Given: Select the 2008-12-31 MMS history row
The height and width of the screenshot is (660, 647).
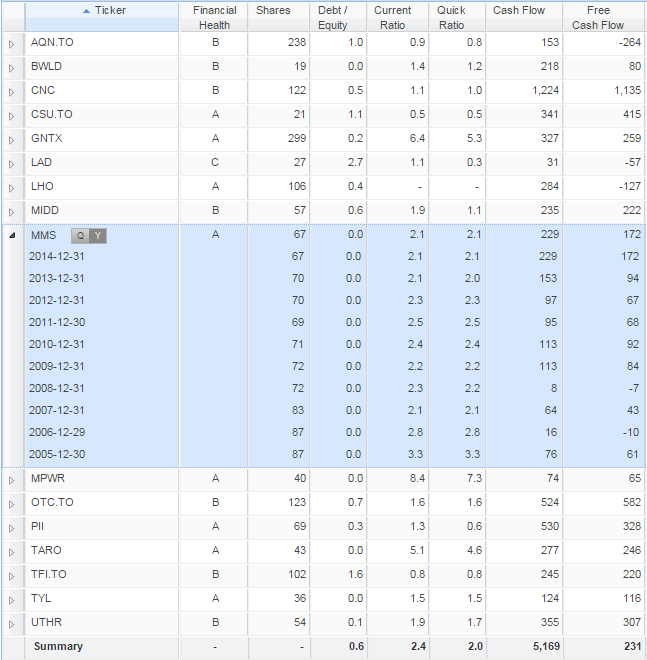Looking at the screenshot, I should 335,388.
